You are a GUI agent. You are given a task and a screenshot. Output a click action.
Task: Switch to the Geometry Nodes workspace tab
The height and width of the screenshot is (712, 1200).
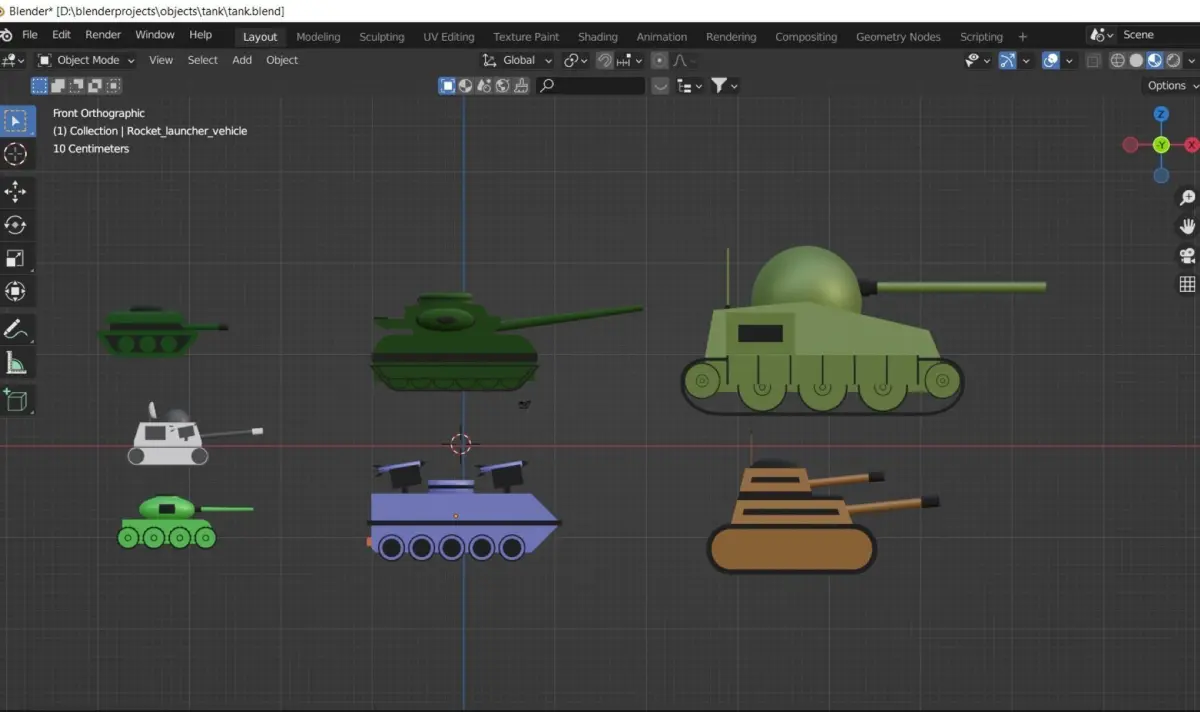[x=898, y=37]
